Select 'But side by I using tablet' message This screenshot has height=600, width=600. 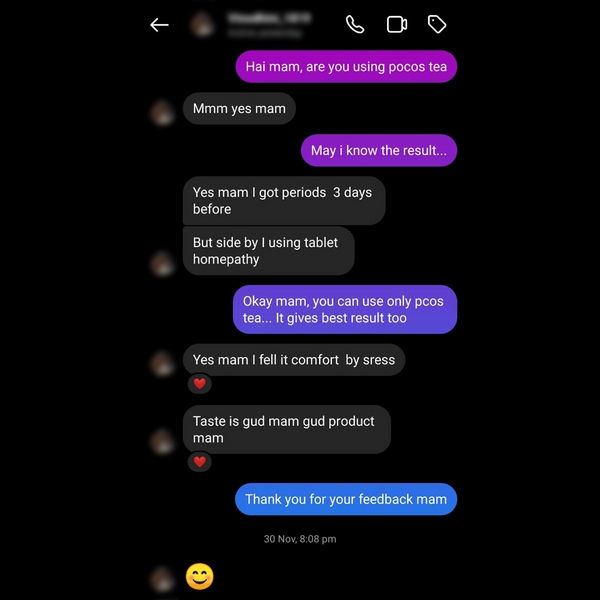pos(269,251)
